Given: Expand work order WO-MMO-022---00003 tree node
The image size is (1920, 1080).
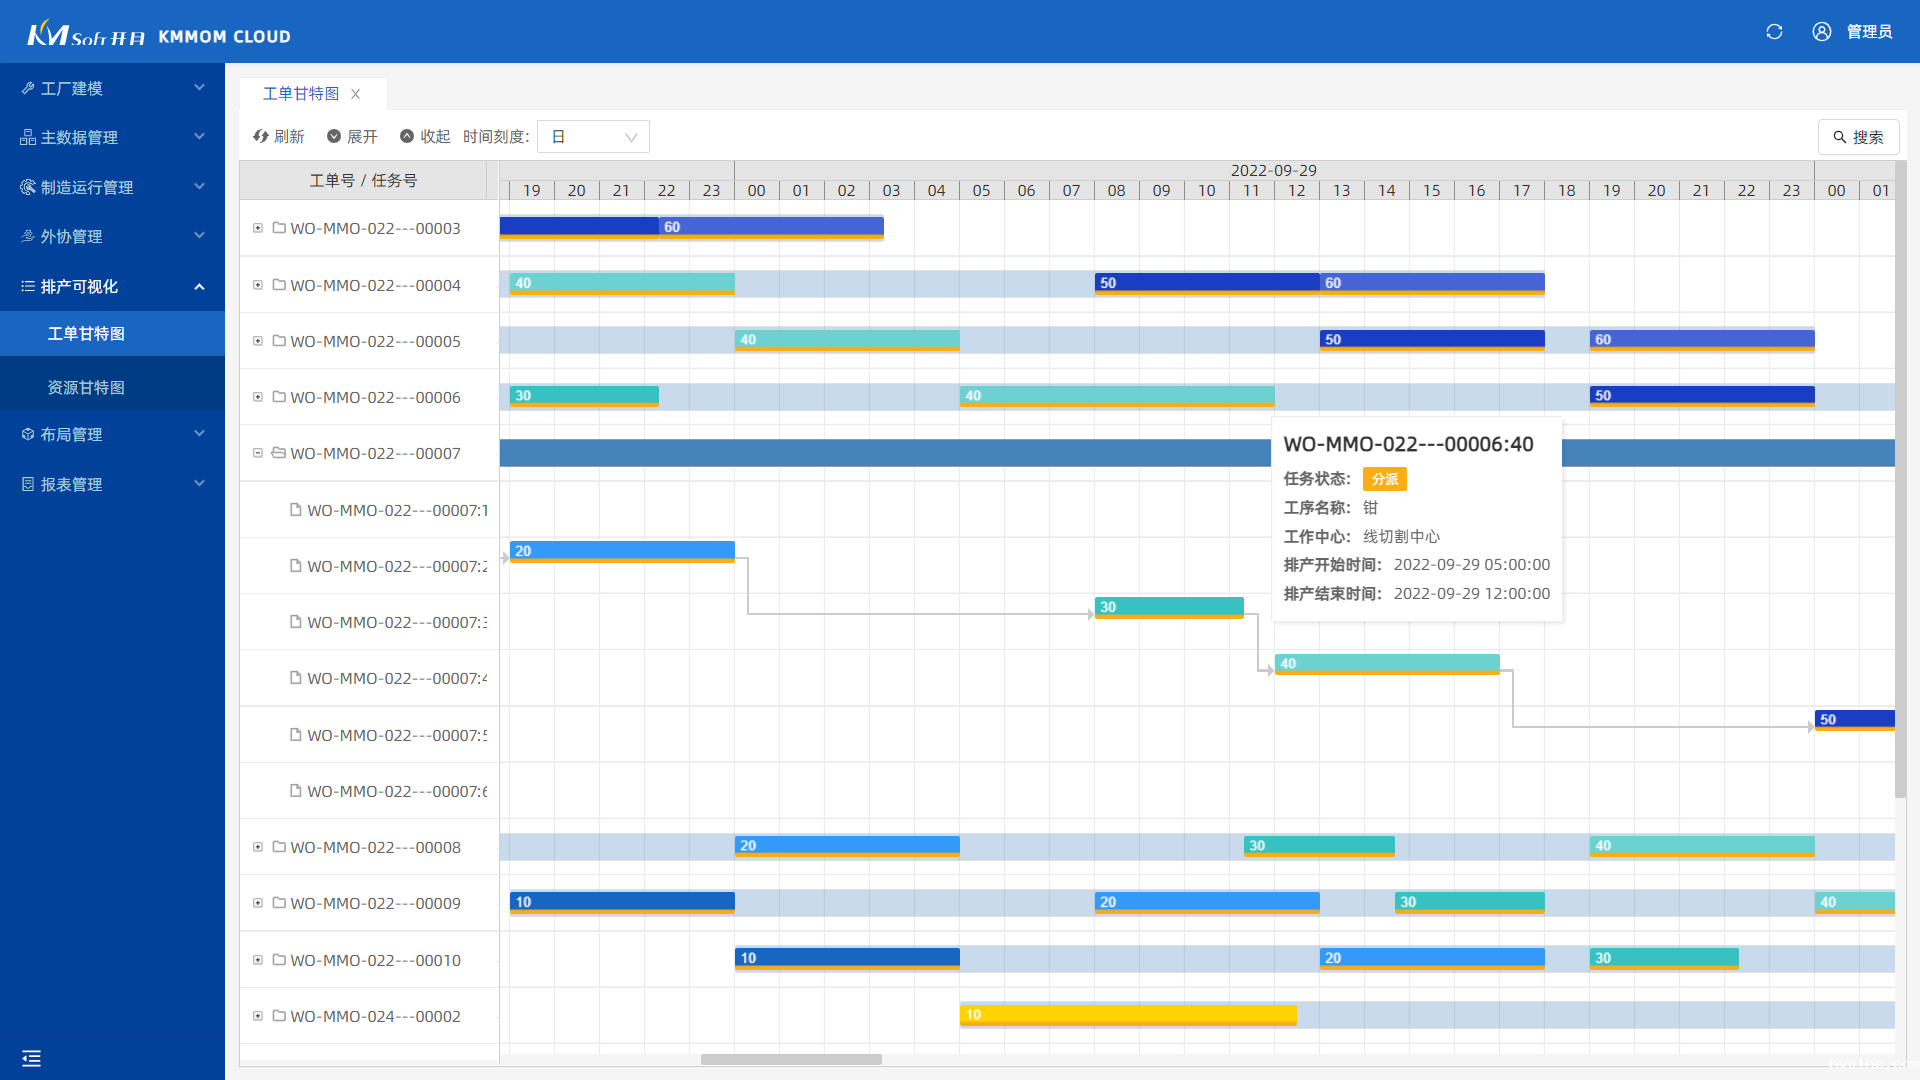Looking at the screenshot, I should pyautogui.click(x=258, y=228).
